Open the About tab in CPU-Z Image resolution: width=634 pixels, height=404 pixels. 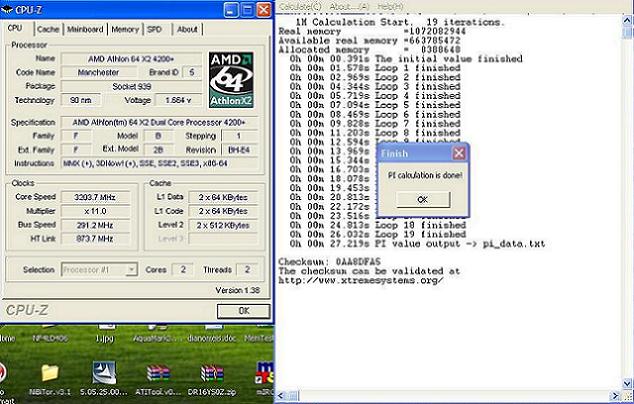click(187, 29)
